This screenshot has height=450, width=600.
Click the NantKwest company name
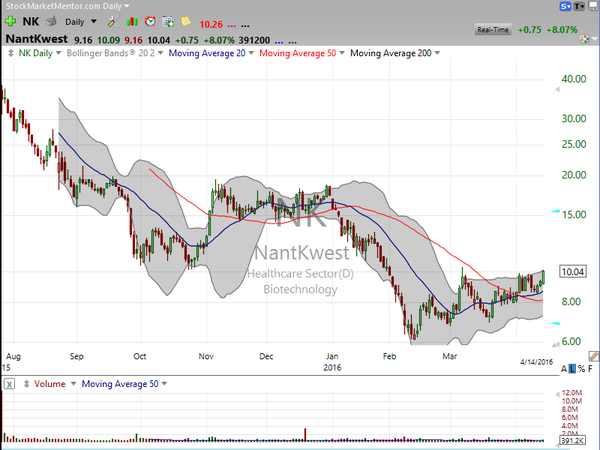37,39
